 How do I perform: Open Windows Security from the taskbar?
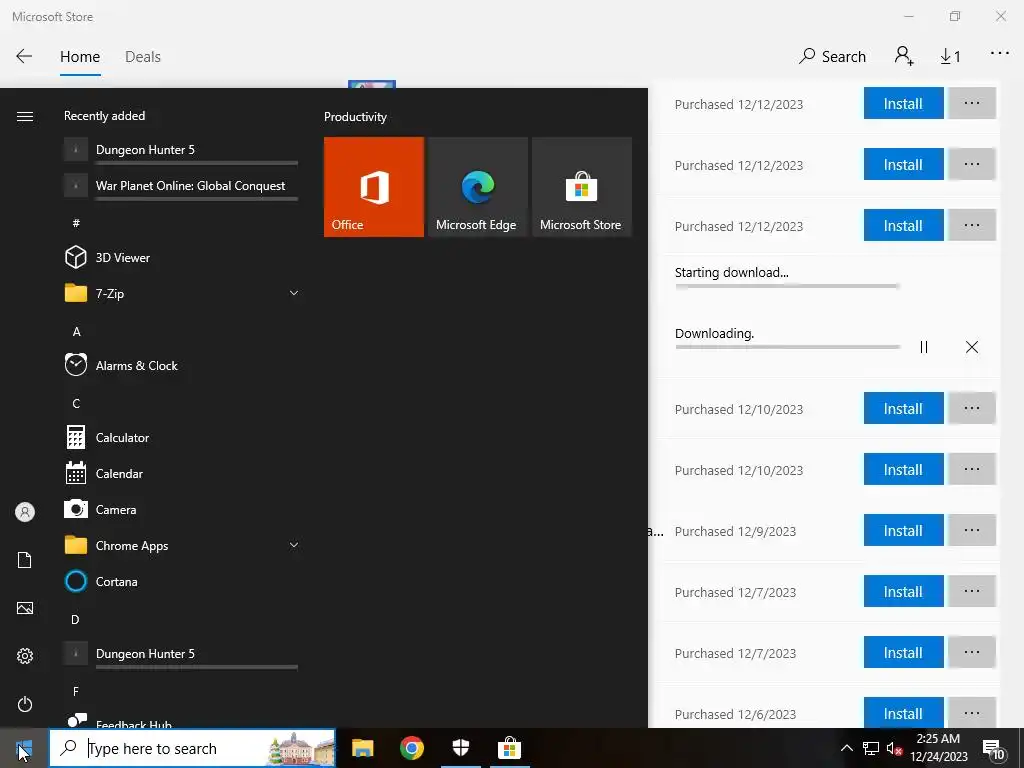pos(461,748)
